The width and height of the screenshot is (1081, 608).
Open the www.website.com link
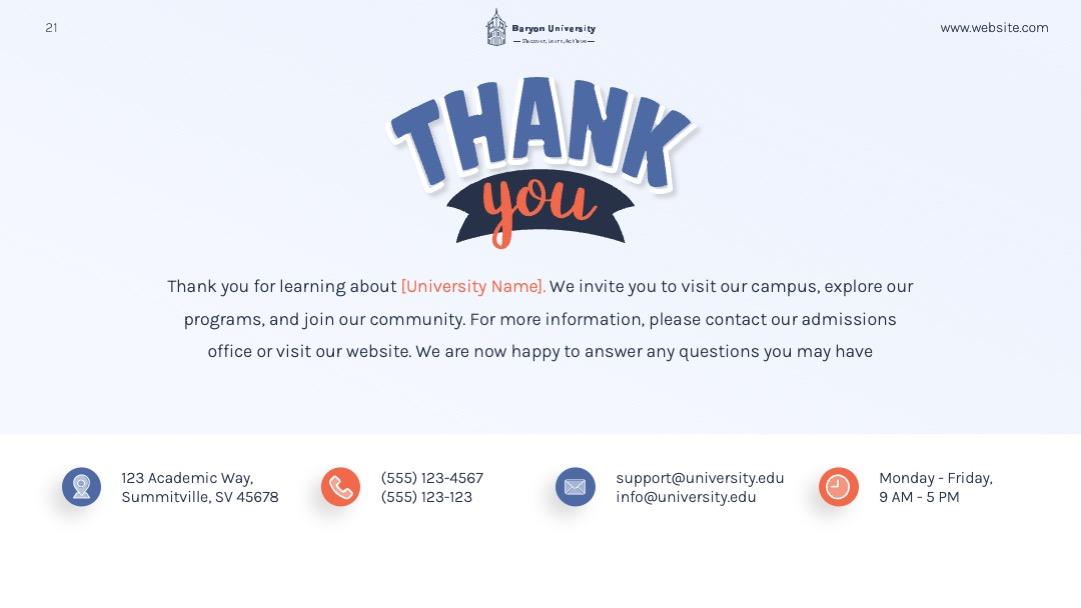pyautogui.click(x=994, y=28)
